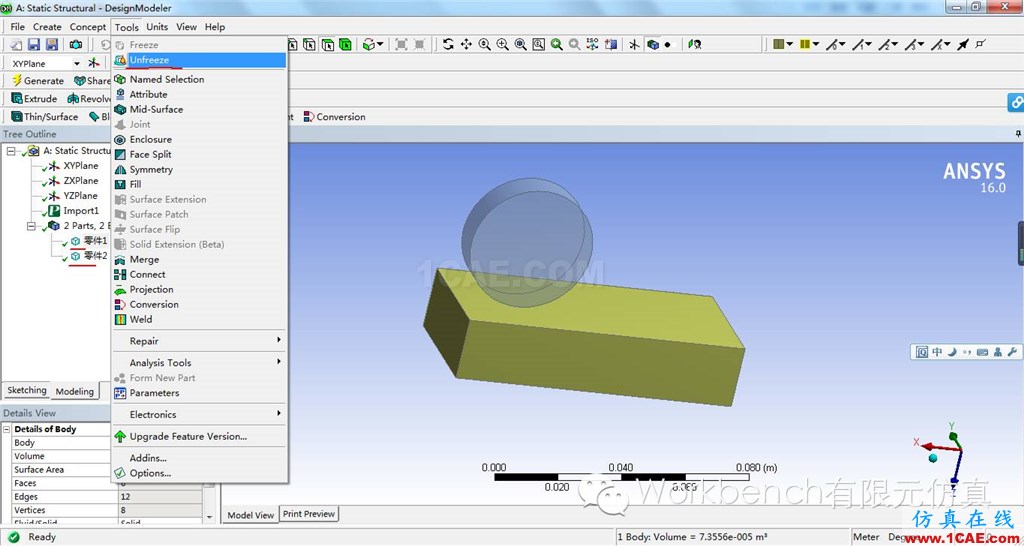Viewport: 1024px width, 546px height.
Task: Click the blue link button at right edge
Action: tap(1016, 103)
